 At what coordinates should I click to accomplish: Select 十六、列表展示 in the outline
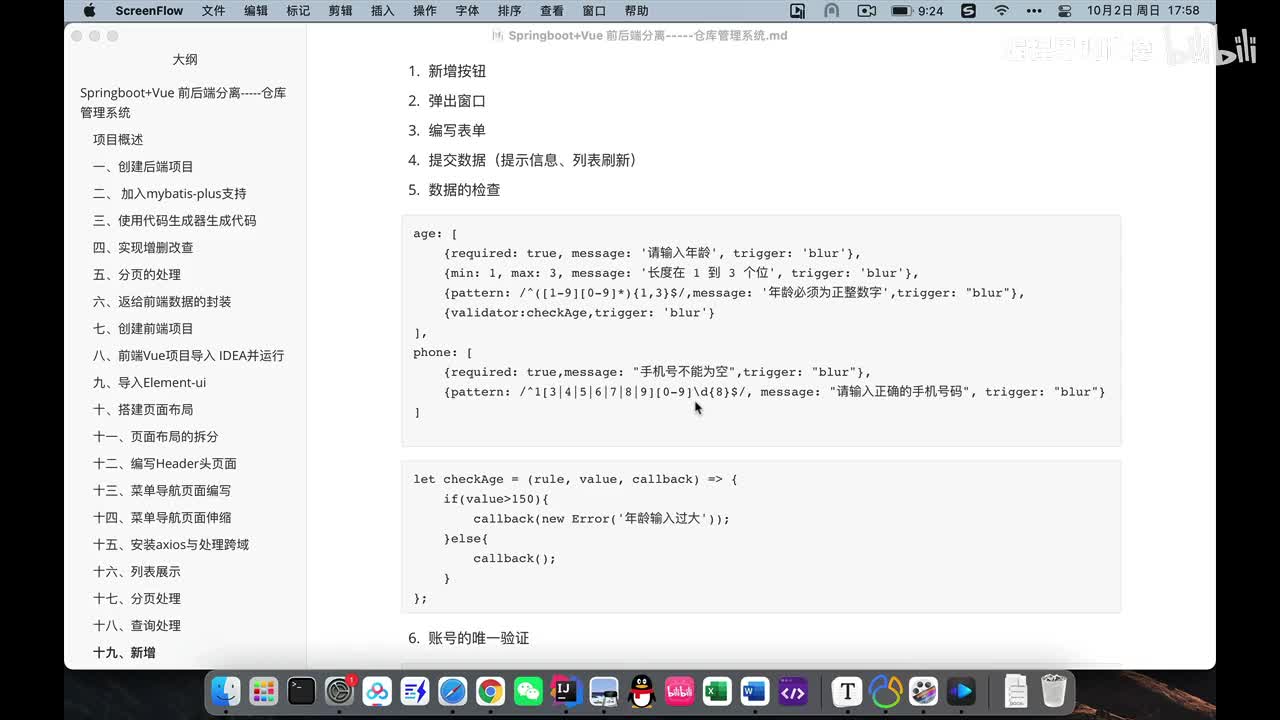coord(137,572)
